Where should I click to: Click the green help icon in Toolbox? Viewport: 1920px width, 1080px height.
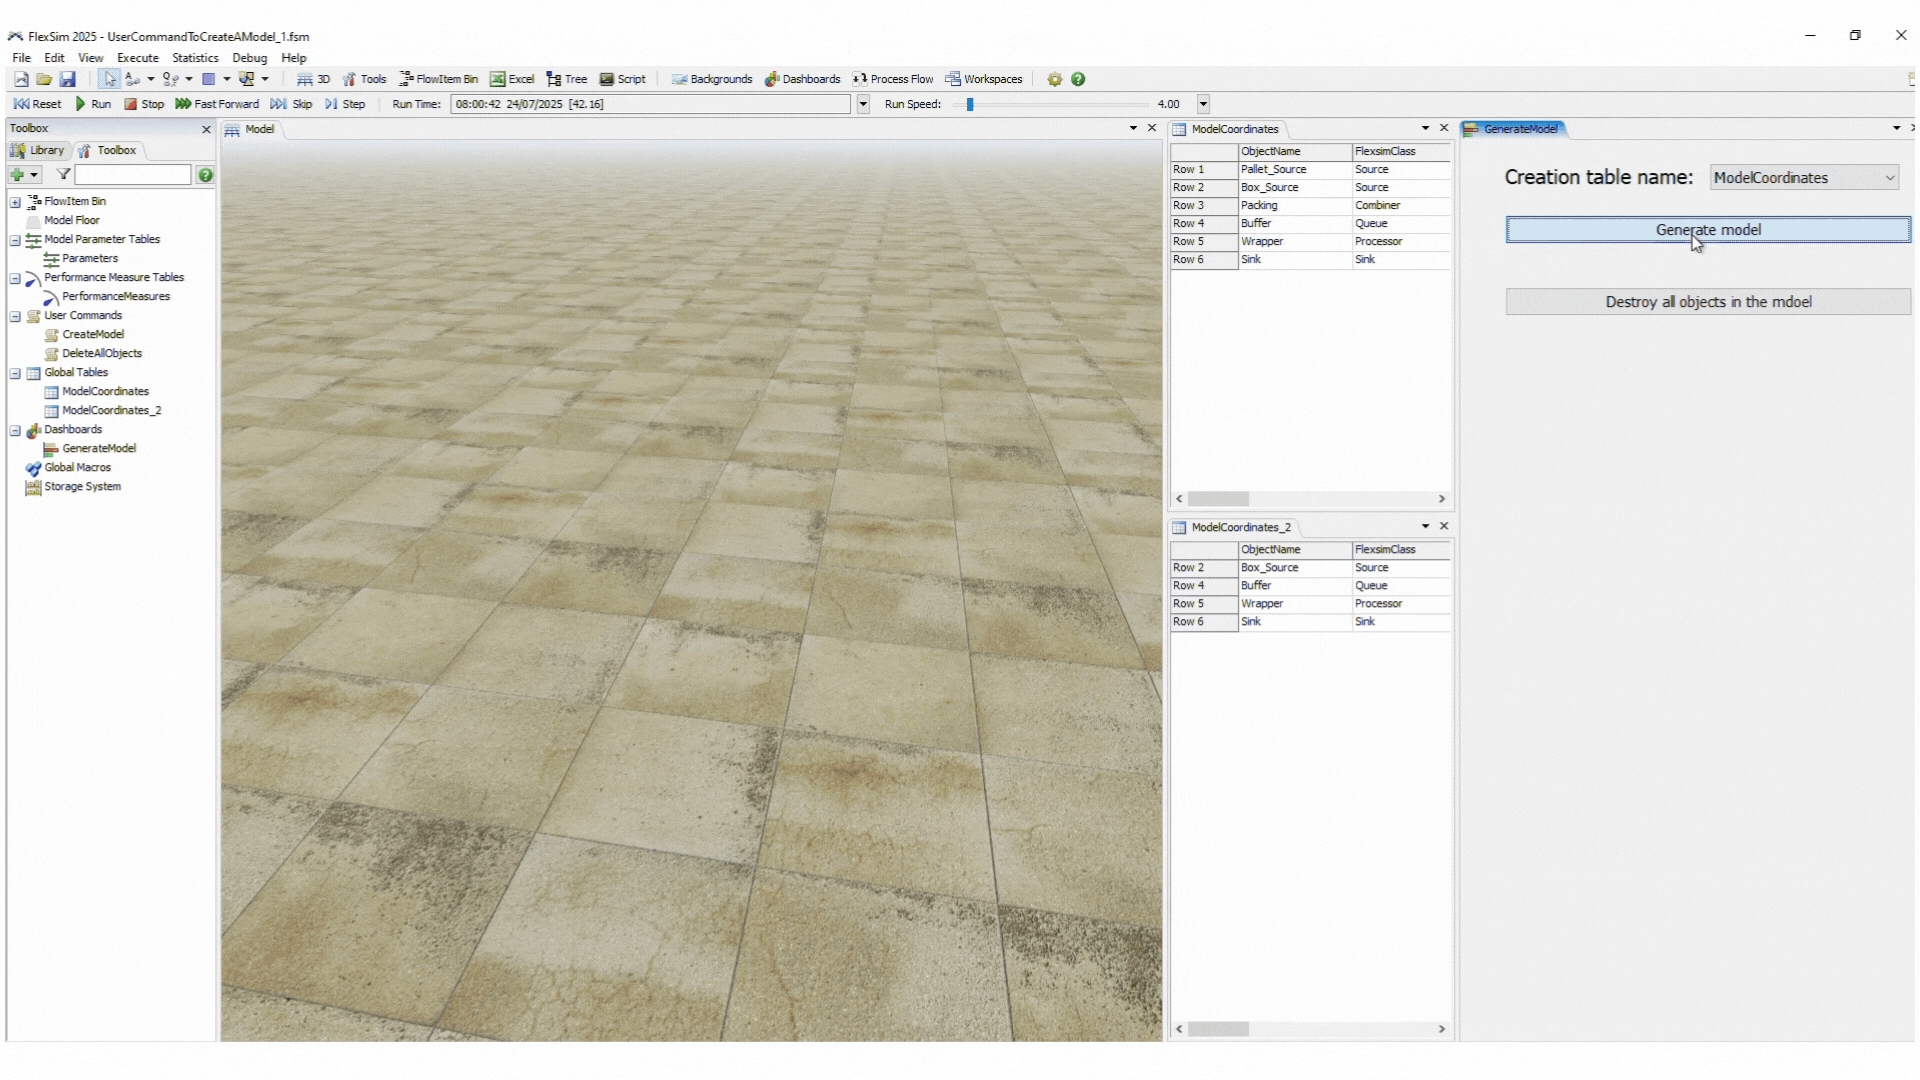tap(205, 175)
